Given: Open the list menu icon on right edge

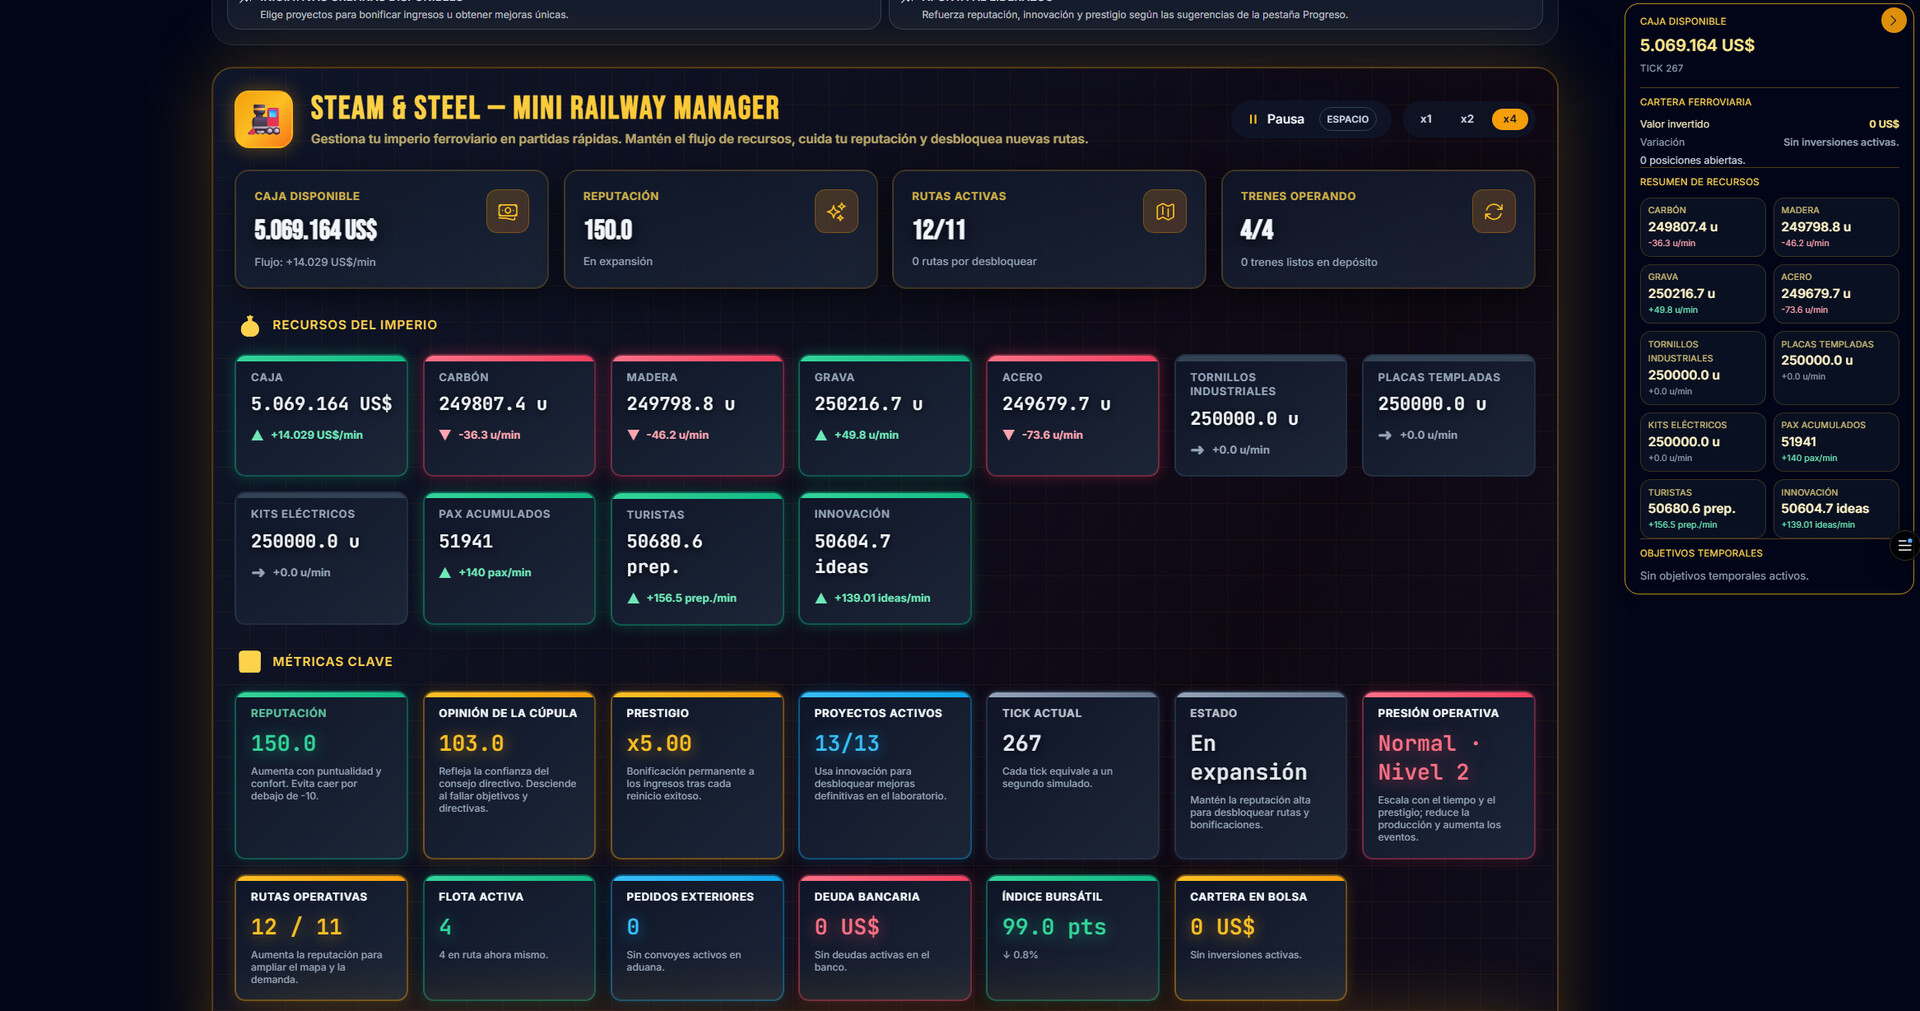Looking at the screenshot, I should point(1904,546).
